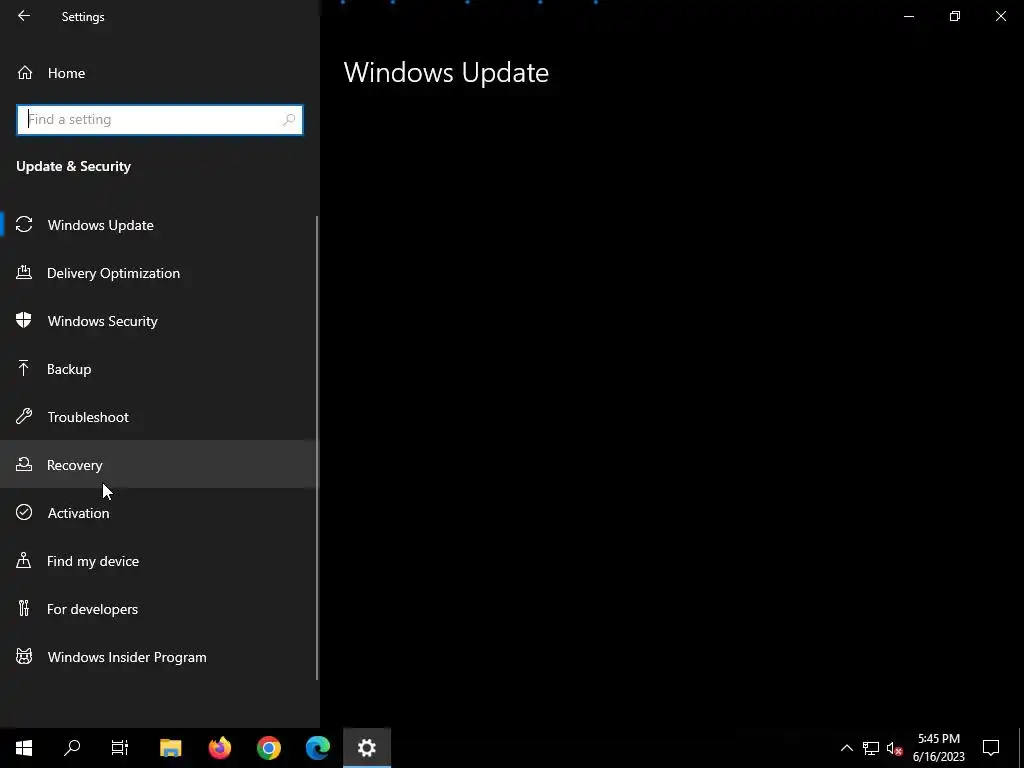Click the sidebar vertical scrollbar
The image size is (1024, 768).
317,448
